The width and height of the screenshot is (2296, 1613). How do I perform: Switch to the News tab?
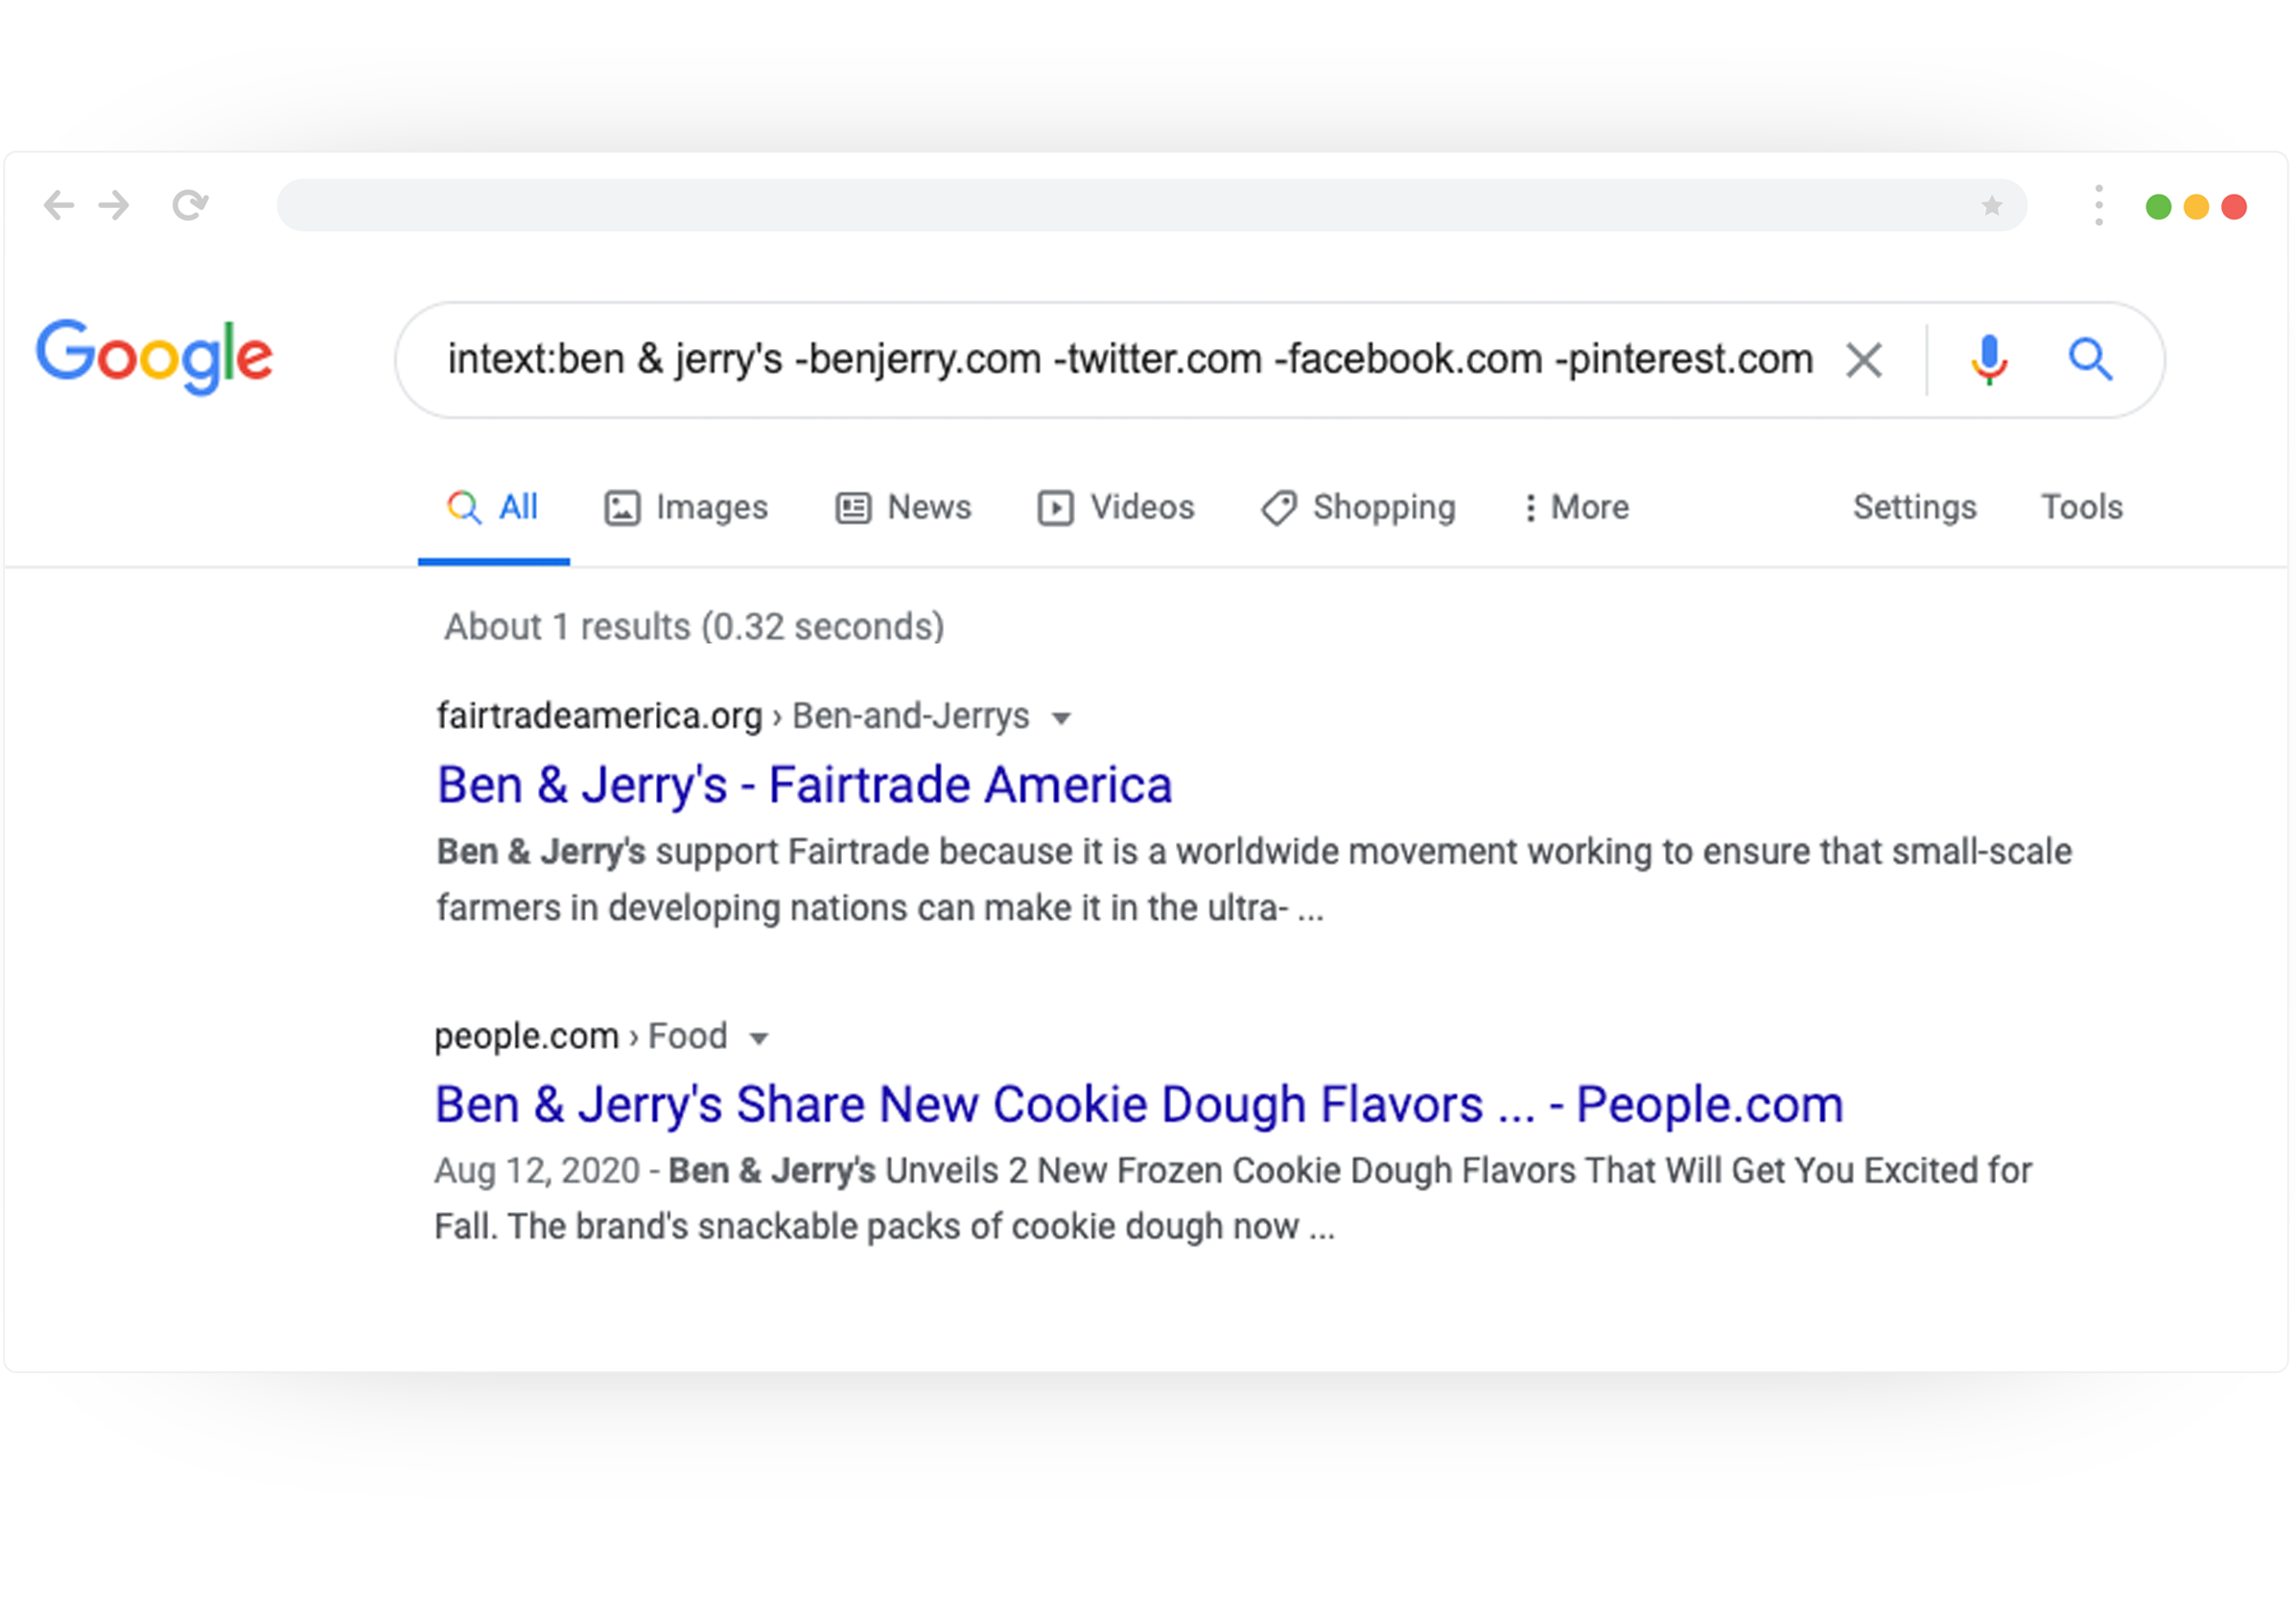pyautogui.click(x=904, y=508)
